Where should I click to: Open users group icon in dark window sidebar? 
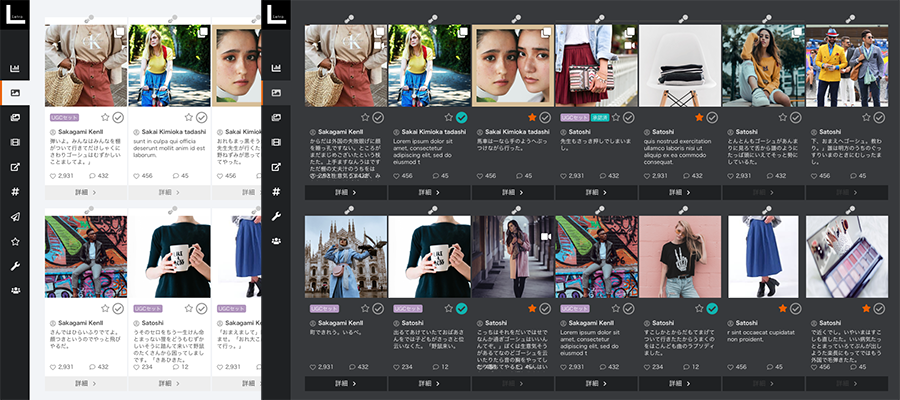tap(276, 241)
